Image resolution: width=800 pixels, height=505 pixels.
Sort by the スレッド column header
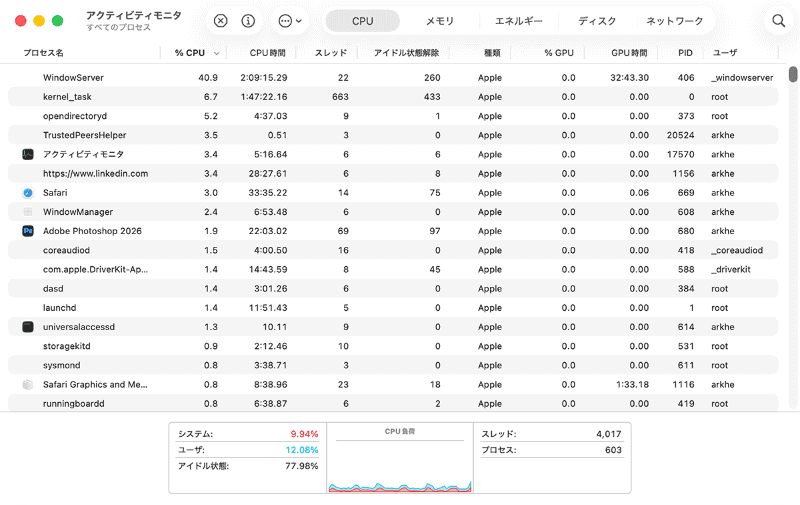point(331,53)
